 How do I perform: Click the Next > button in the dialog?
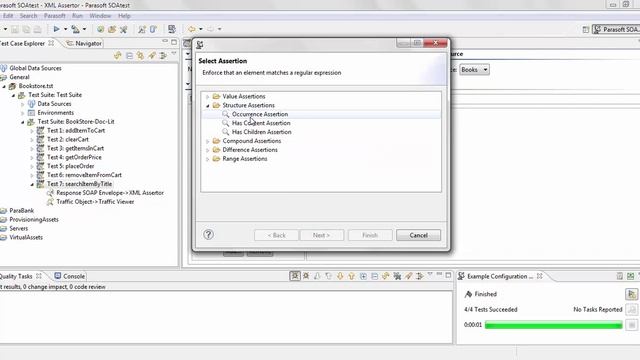click(321, 235)
